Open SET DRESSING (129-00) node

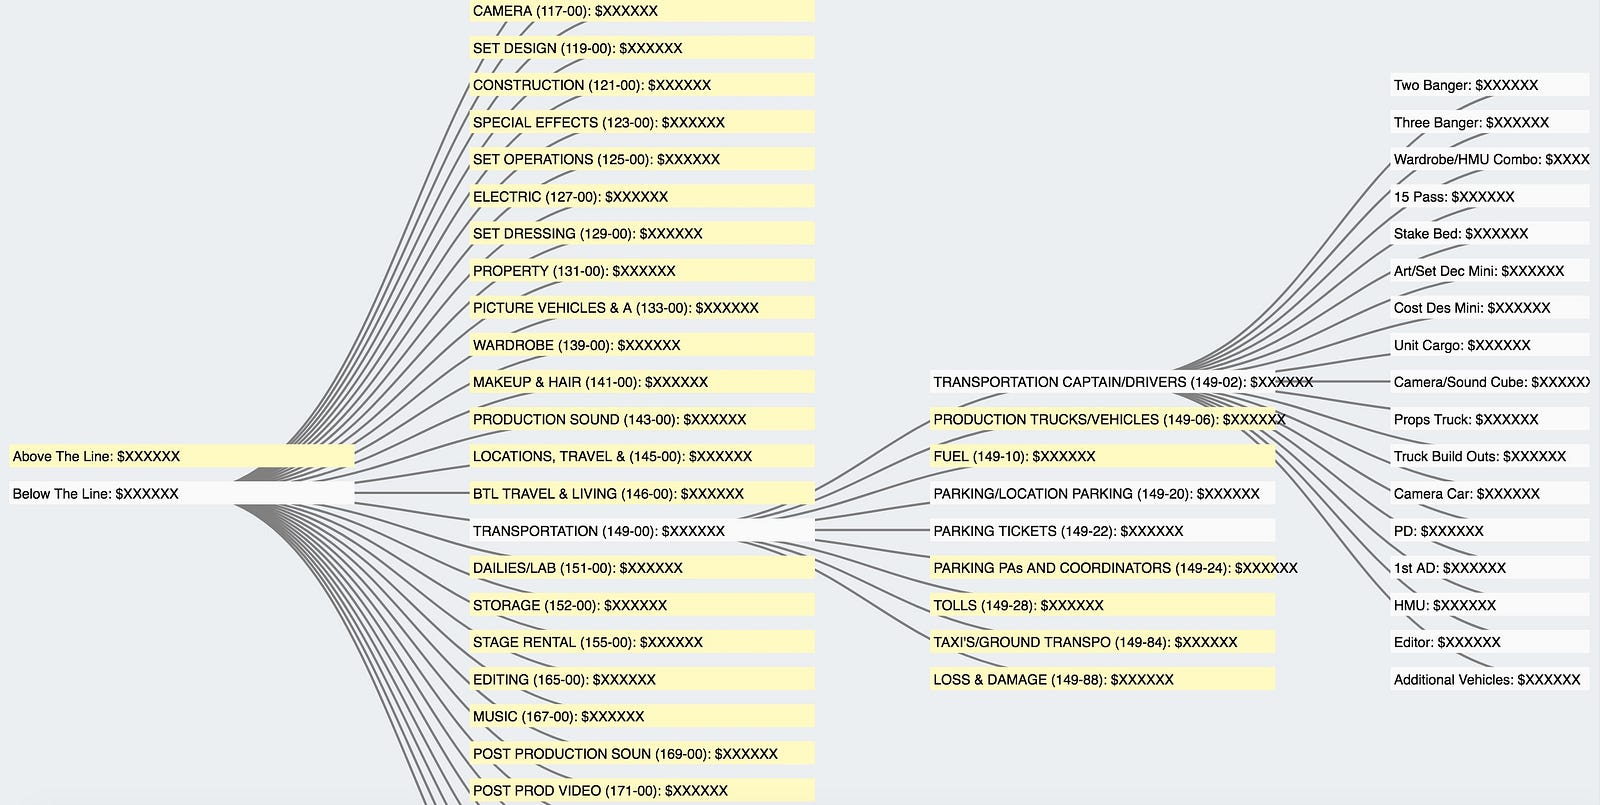642,234
